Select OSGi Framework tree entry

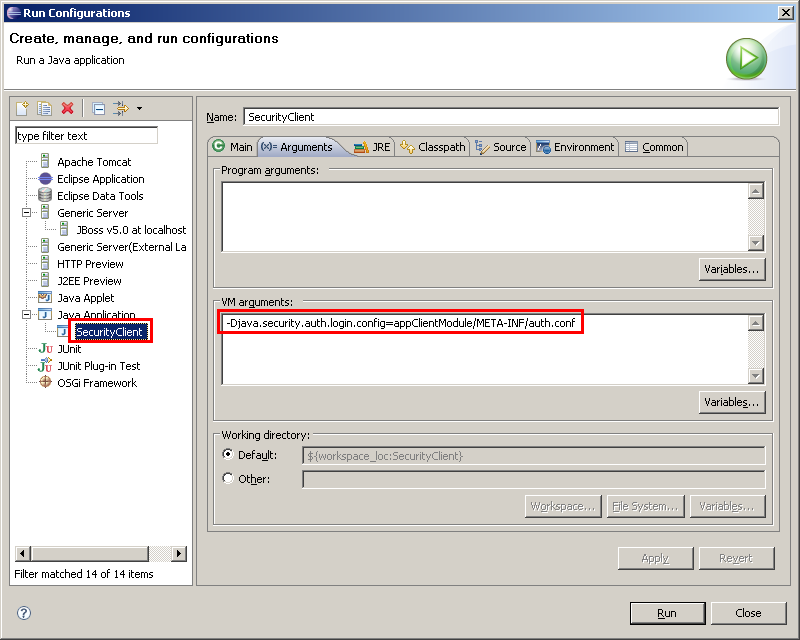(97, 383)
